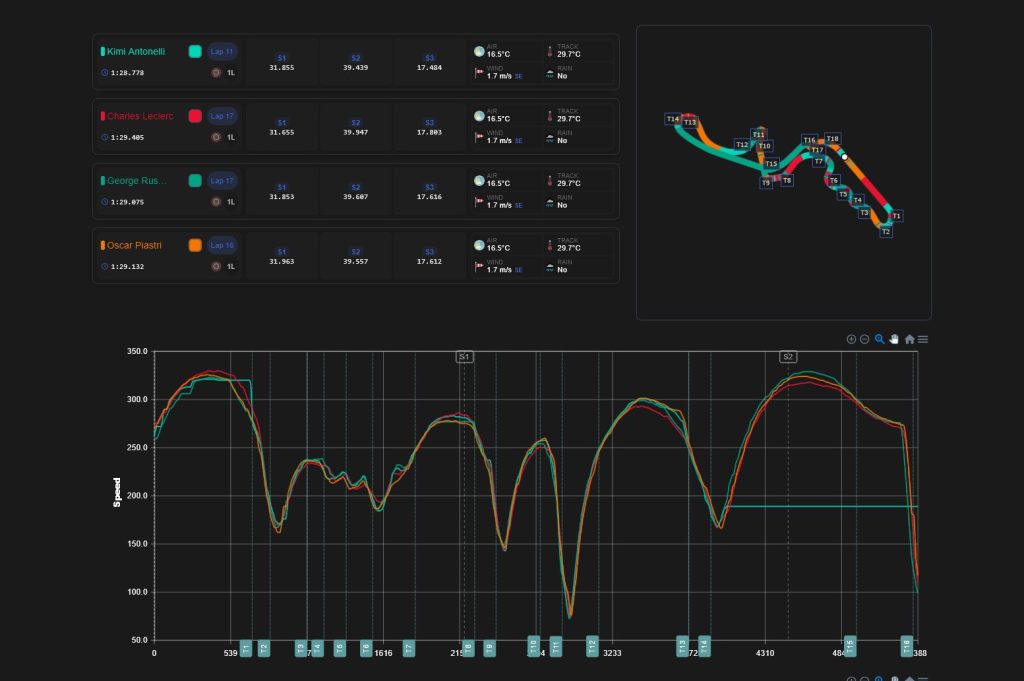This screenshot has width=1024, height=681.
Task: Click Charles Leclerc's driver name
Action: (140, 116)
